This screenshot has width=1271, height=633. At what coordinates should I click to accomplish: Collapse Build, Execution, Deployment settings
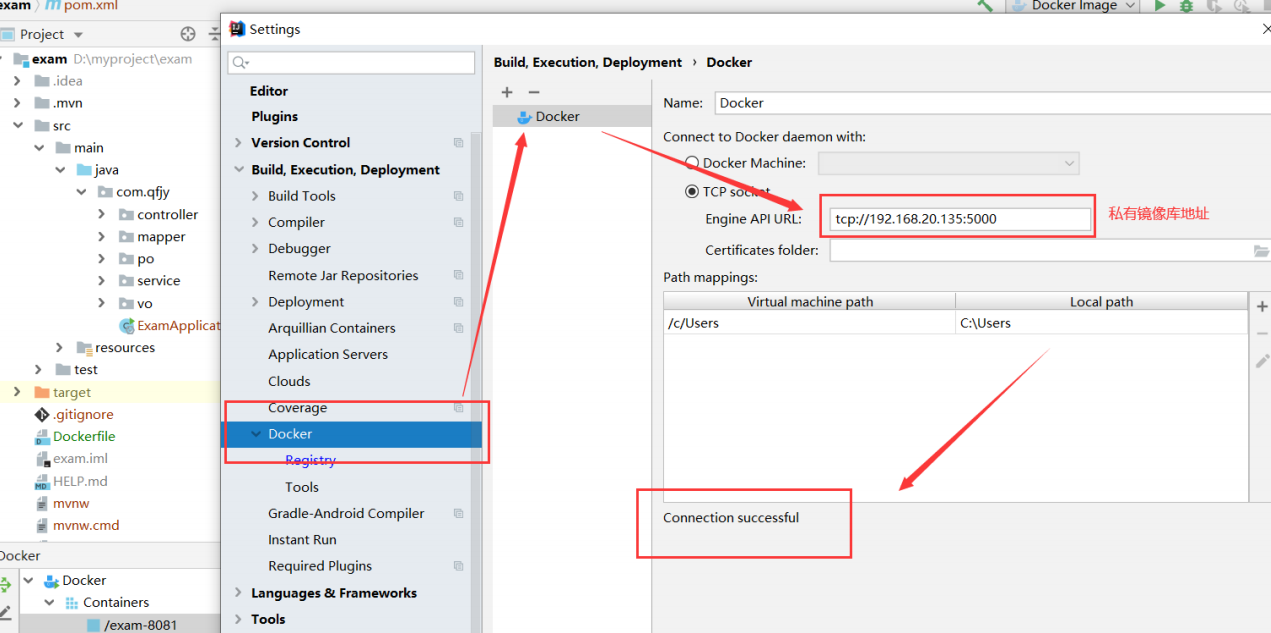pyautogui.click(x=238, y=170)
